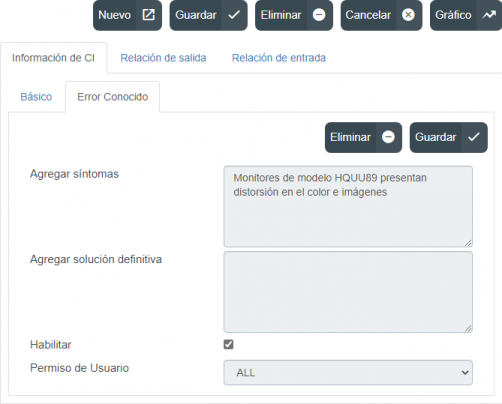The width and height of the screenshot is (502, 404).
Task: Switch to Relación de salida tab
Action: pos(163,58)
